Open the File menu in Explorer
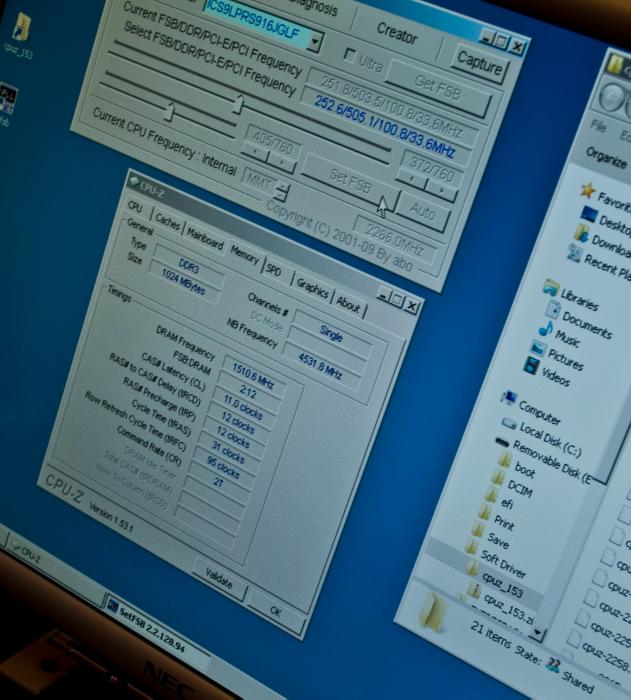The width and height of the screenshot is (631, 700). coord(598,125)
